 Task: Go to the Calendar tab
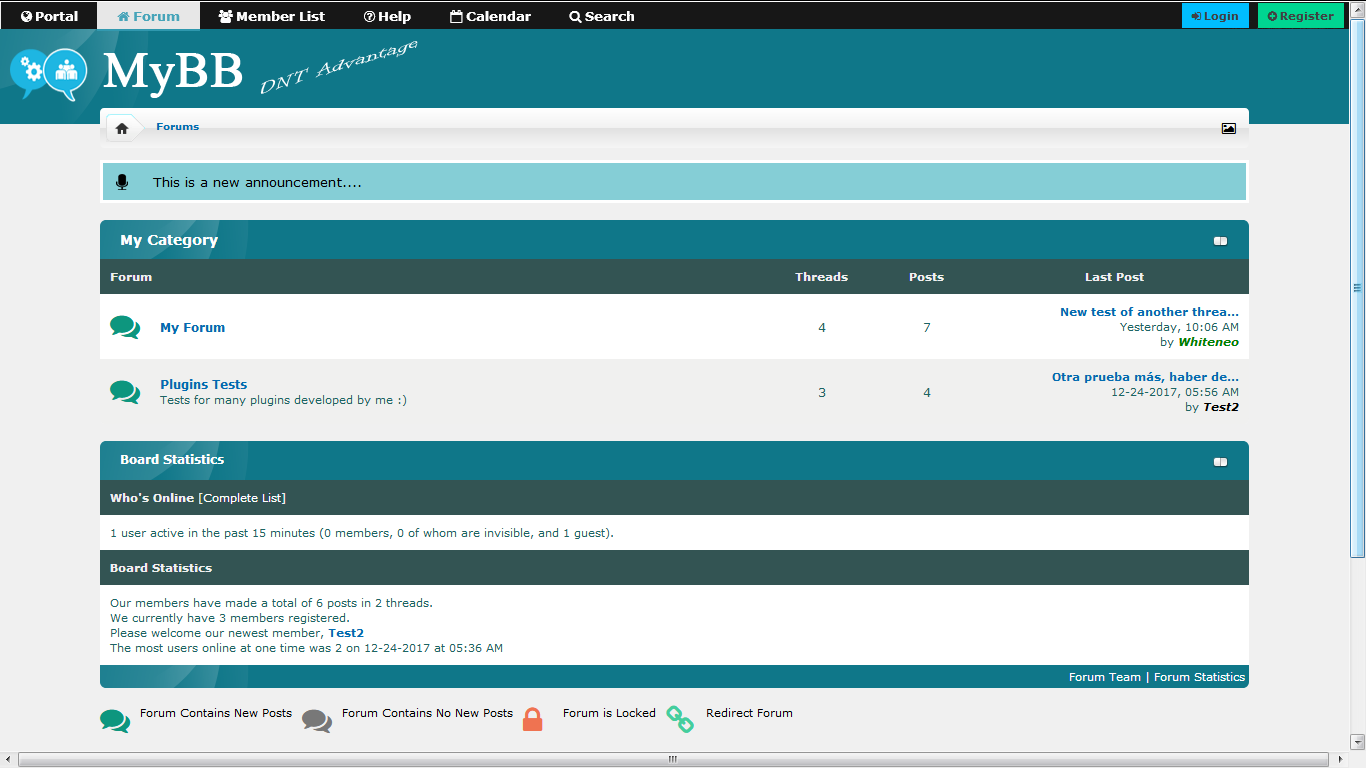pos(490,16)
